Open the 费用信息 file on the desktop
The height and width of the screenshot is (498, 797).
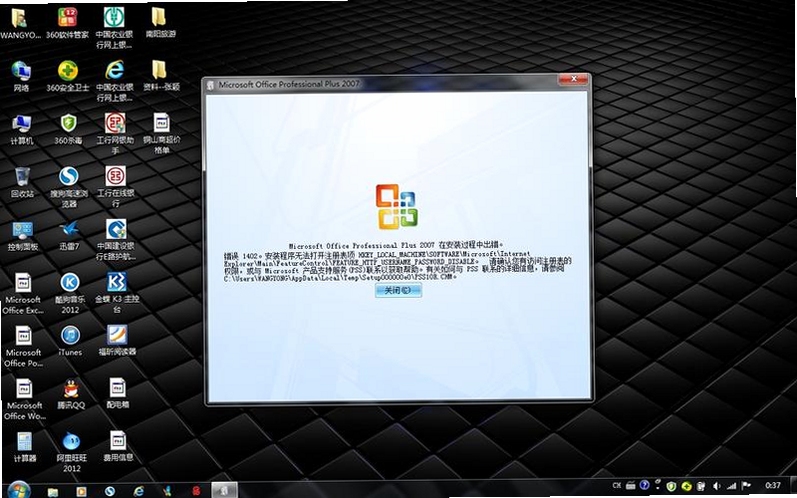tap(118, 447)
